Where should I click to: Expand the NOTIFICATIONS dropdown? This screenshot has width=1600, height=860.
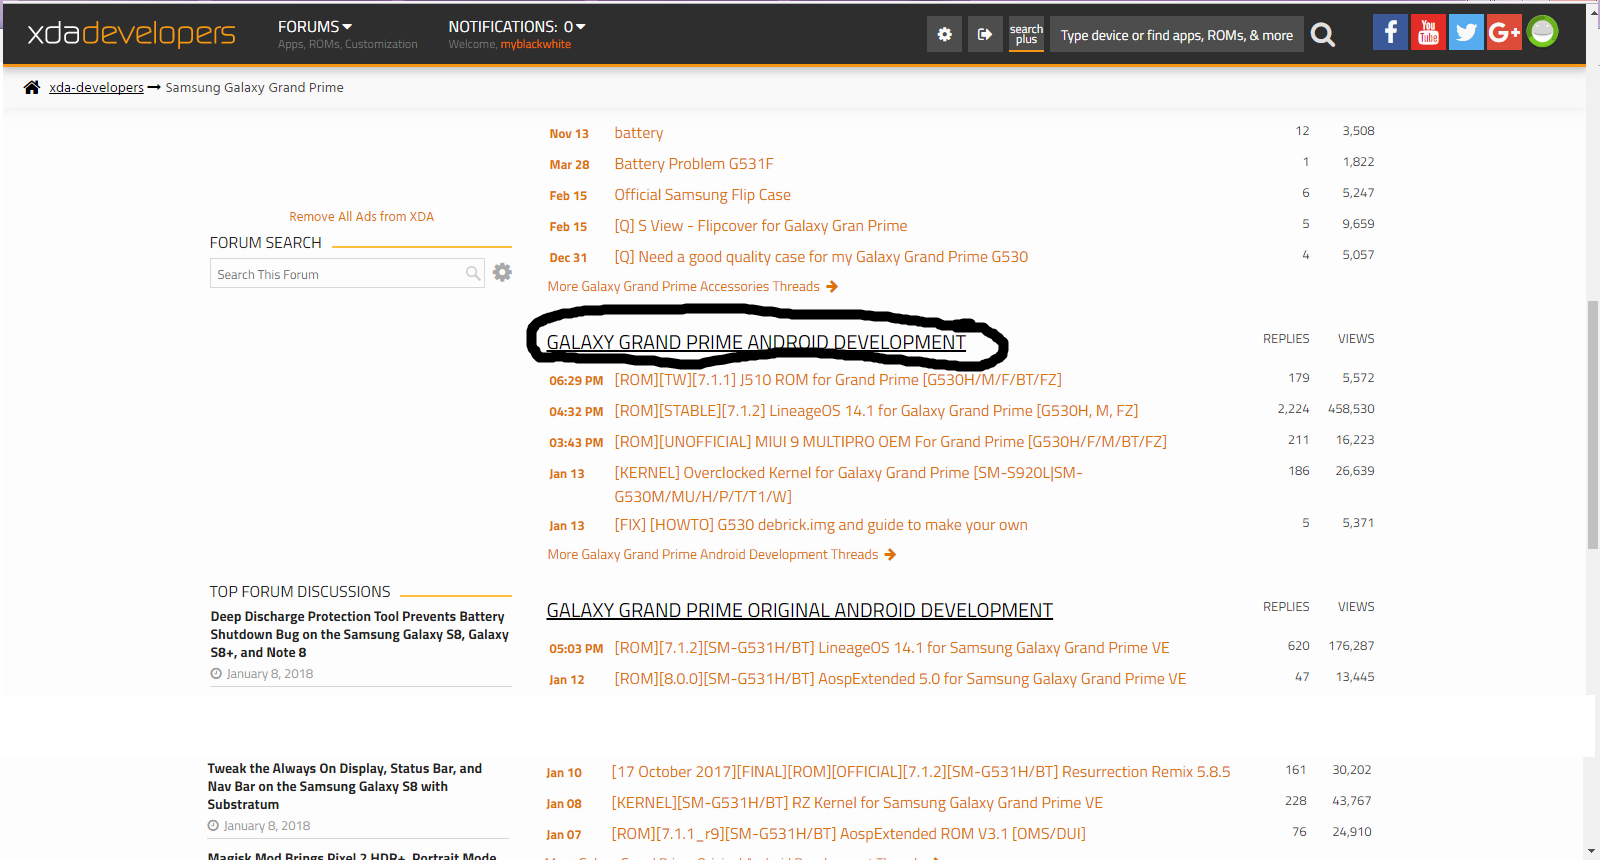[517, 27]
